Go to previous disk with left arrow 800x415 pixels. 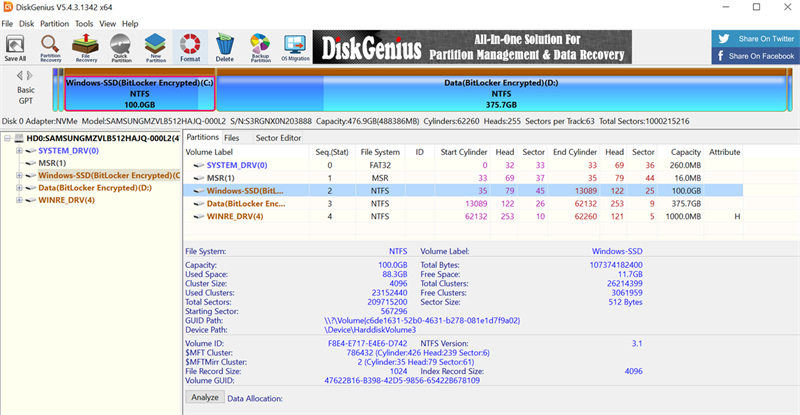[x=20, y=76]
